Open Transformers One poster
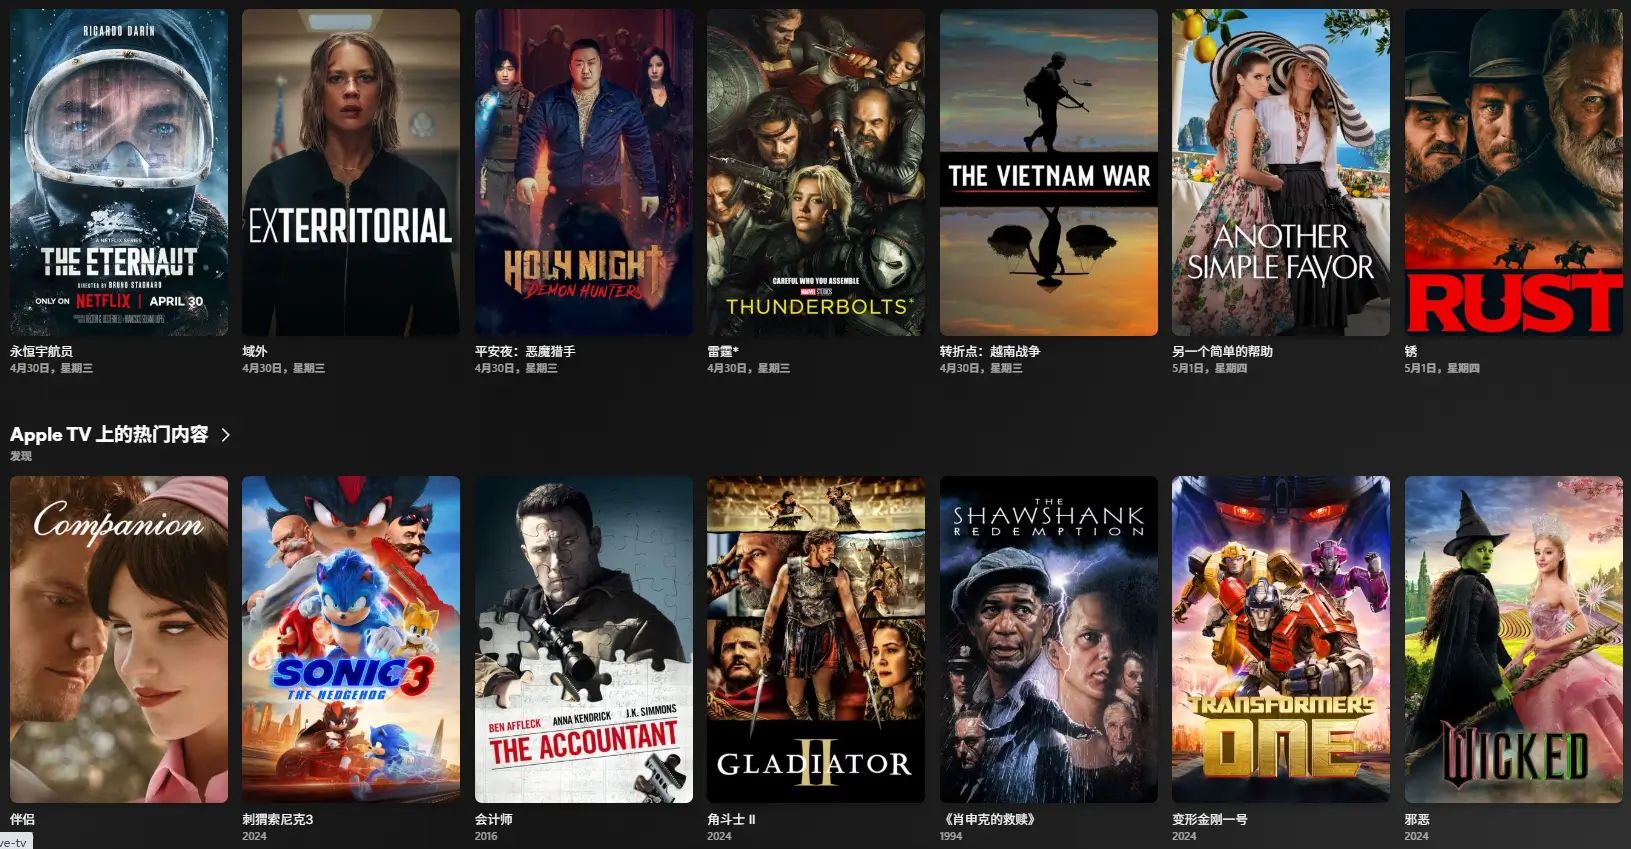The height and width of the screenshot is (849, 1631). [1281, 639]
